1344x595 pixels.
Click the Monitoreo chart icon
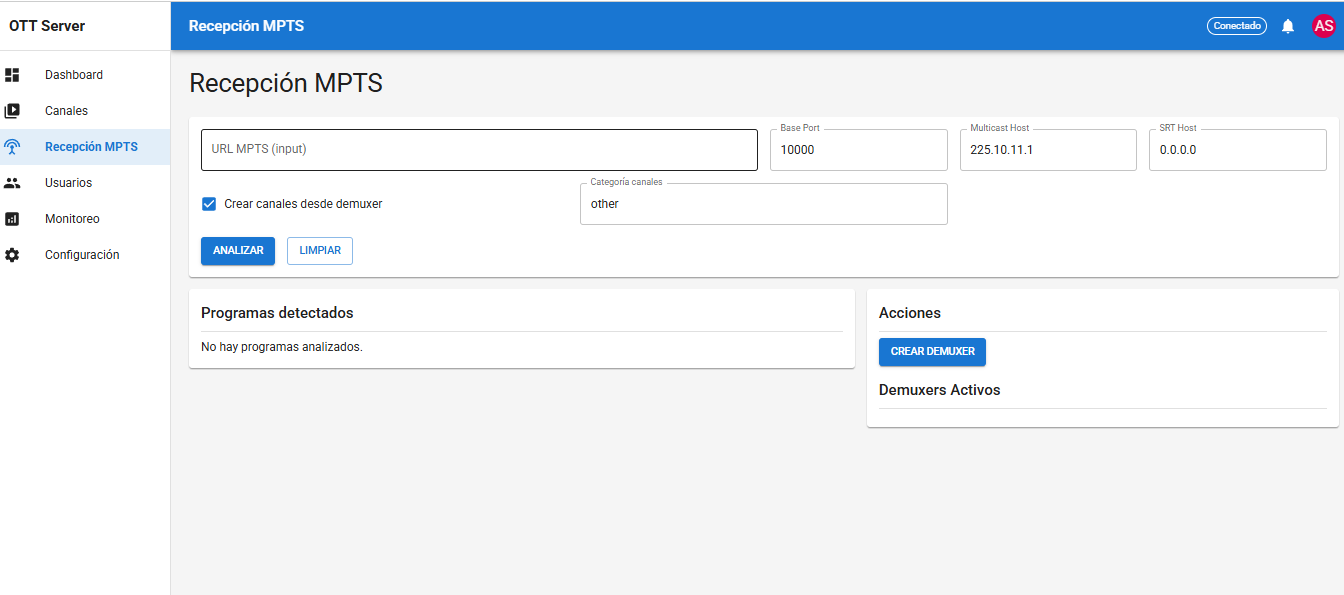(12, 219)
